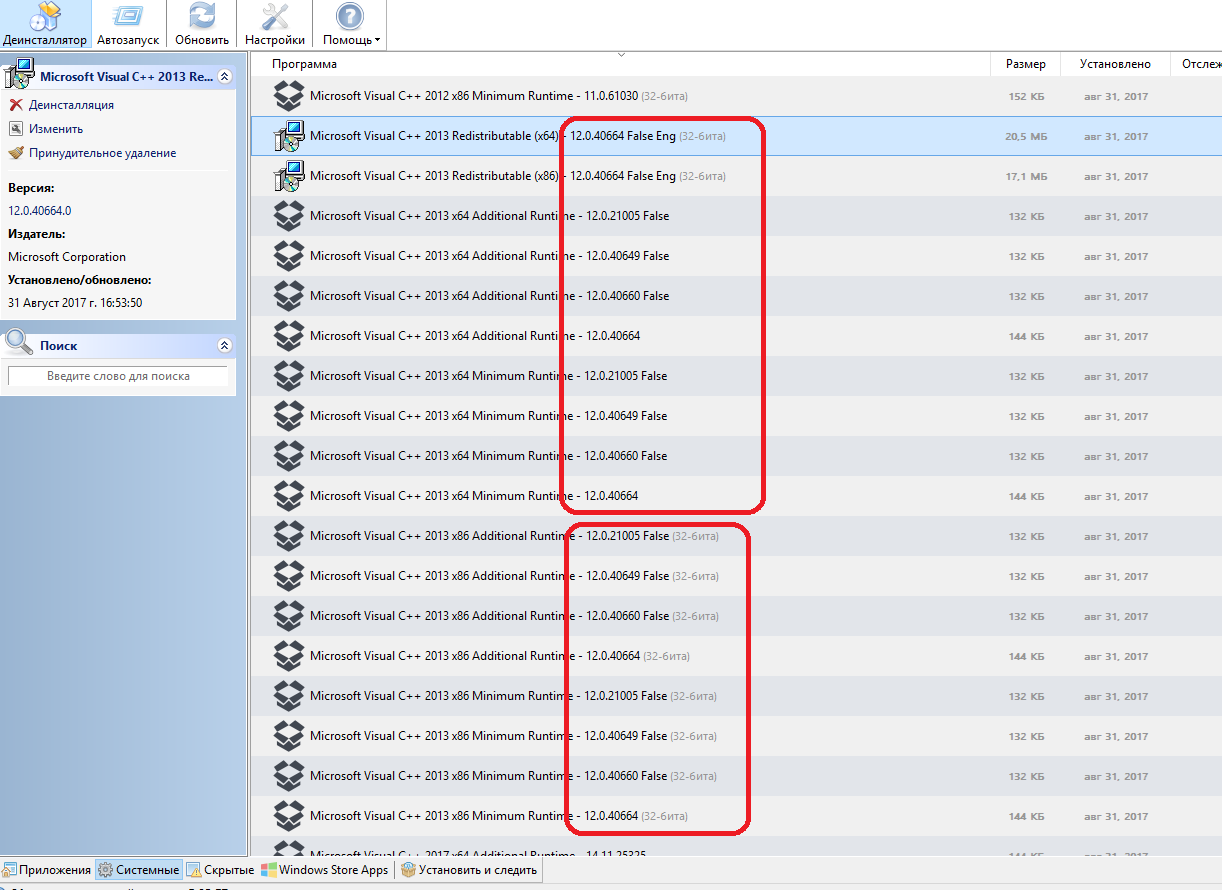Open the Деинсталлятор toolbar section

click(x=45, y=24)
